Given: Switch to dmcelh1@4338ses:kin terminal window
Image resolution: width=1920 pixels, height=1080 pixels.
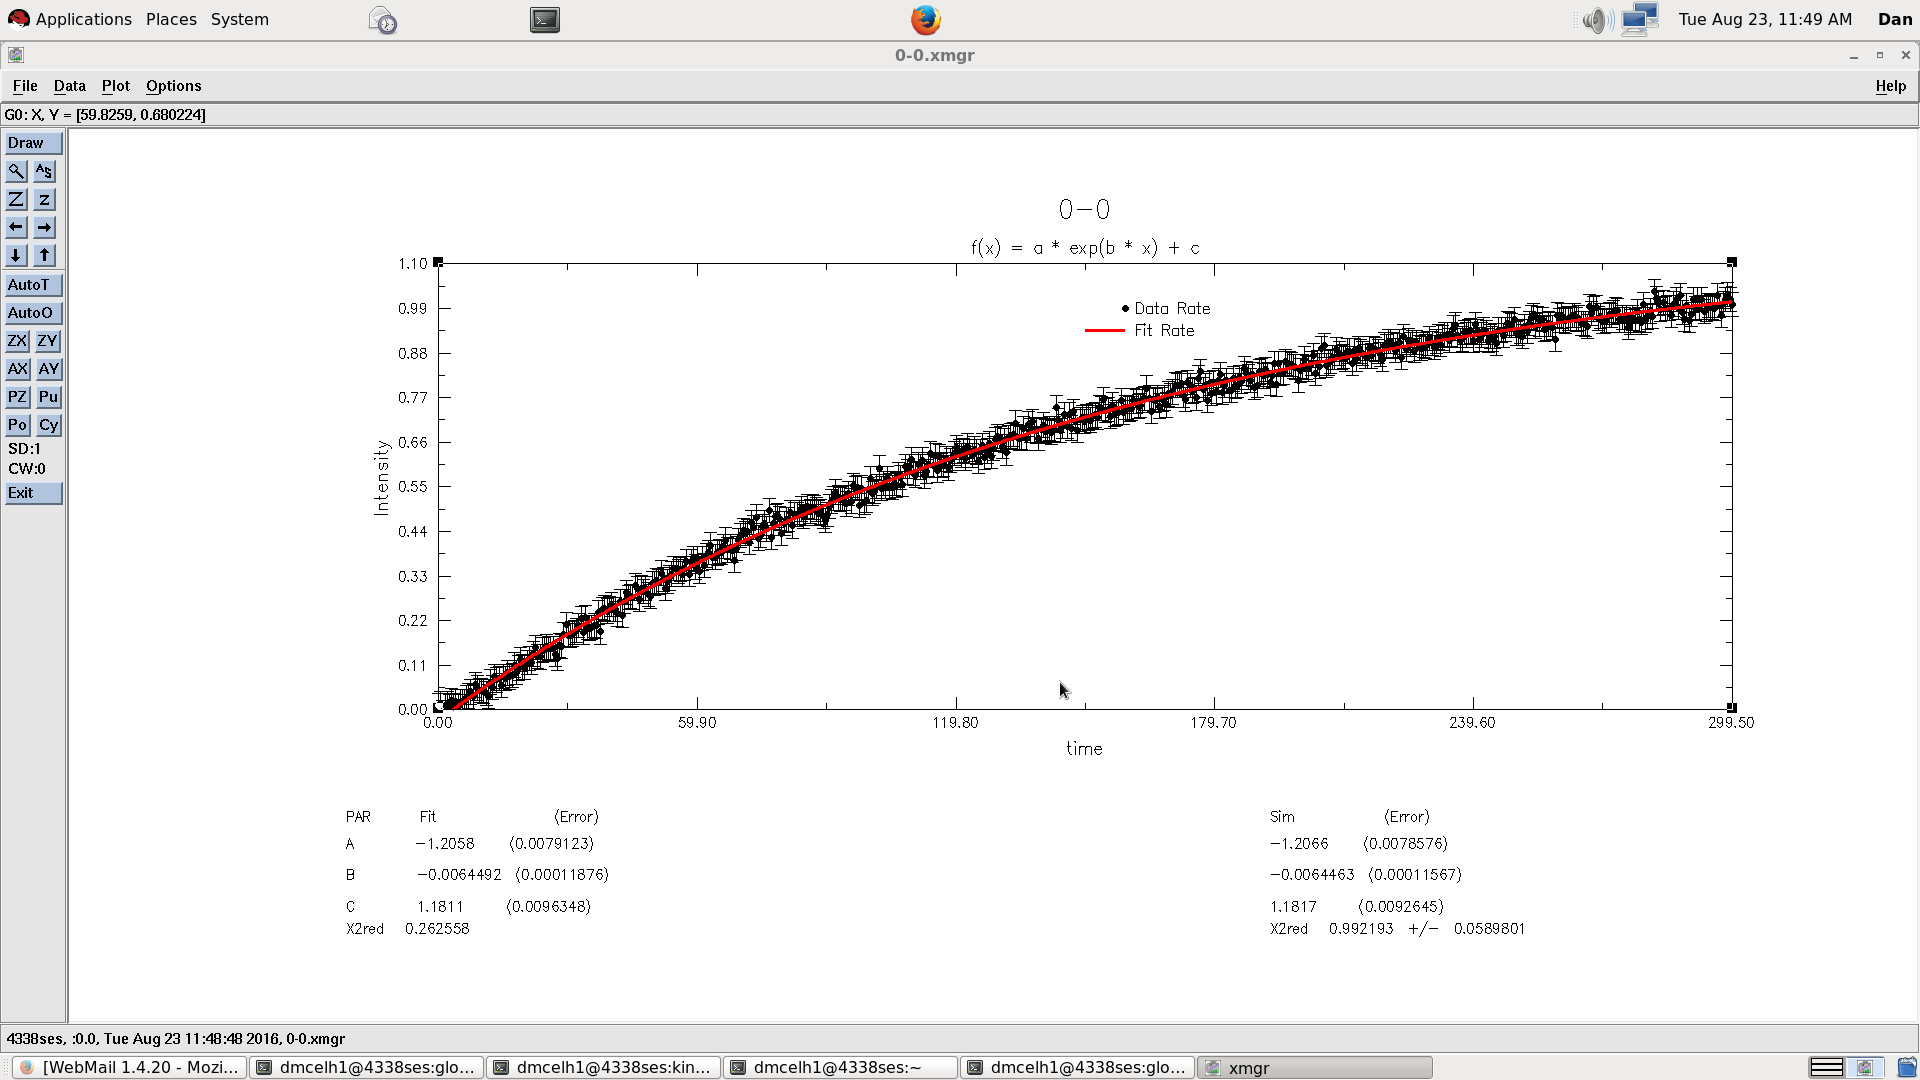Looking at the screenshot, I should coord(603,1067).
